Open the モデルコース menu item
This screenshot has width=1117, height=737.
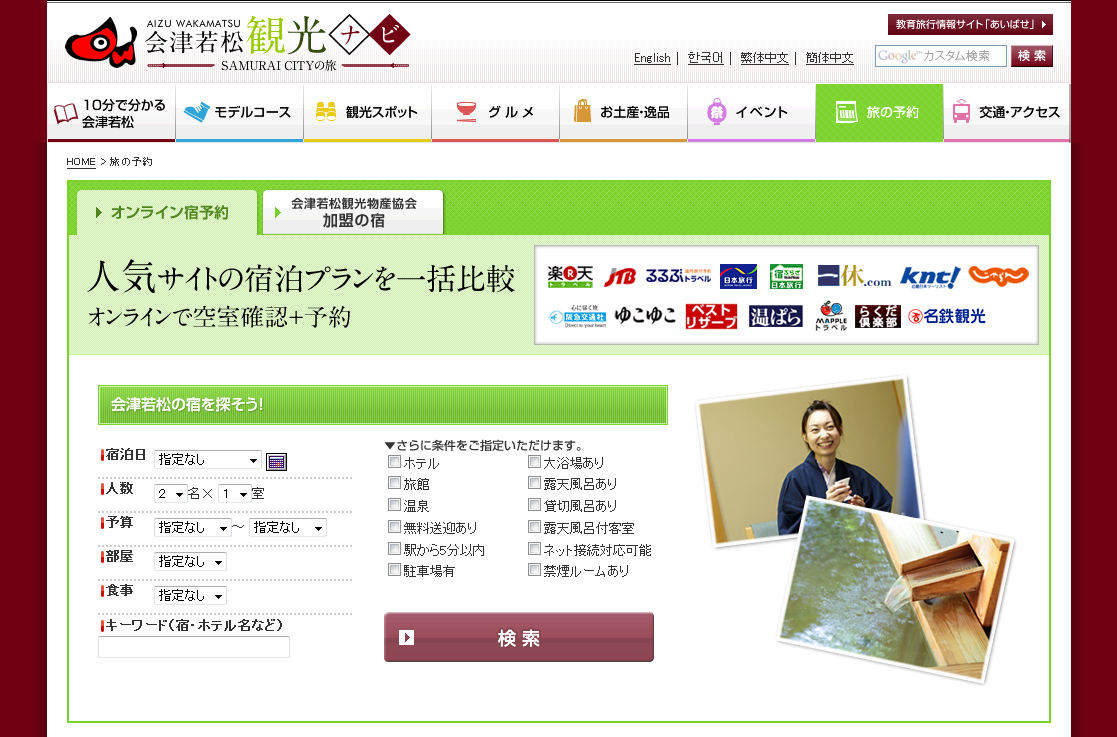tap(239, 113)
